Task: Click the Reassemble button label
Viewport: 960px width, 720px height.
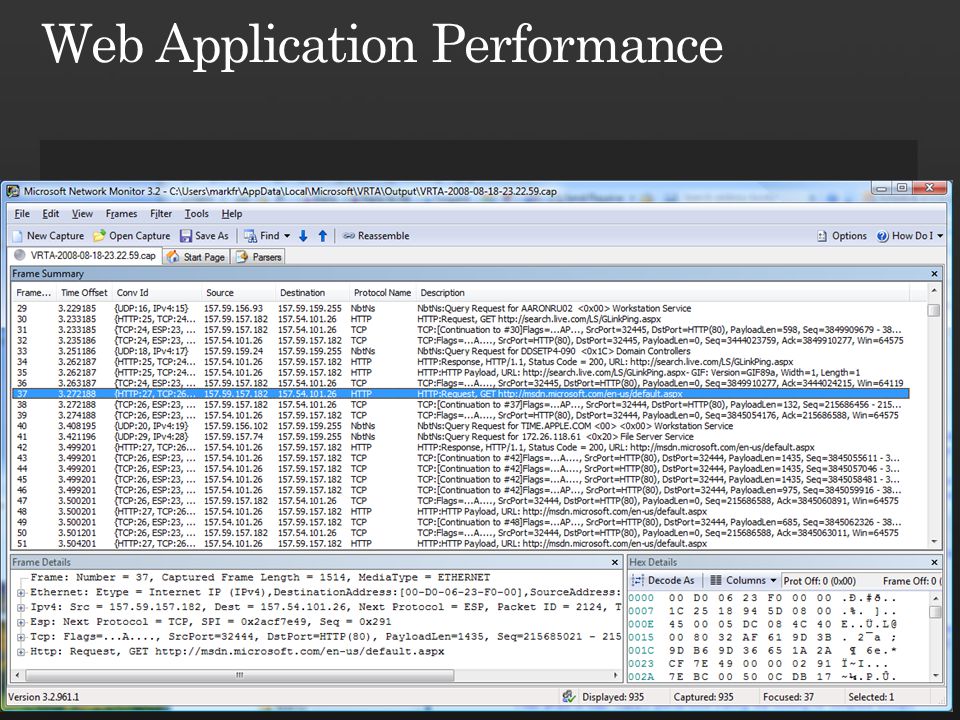Action: [383, 236]
